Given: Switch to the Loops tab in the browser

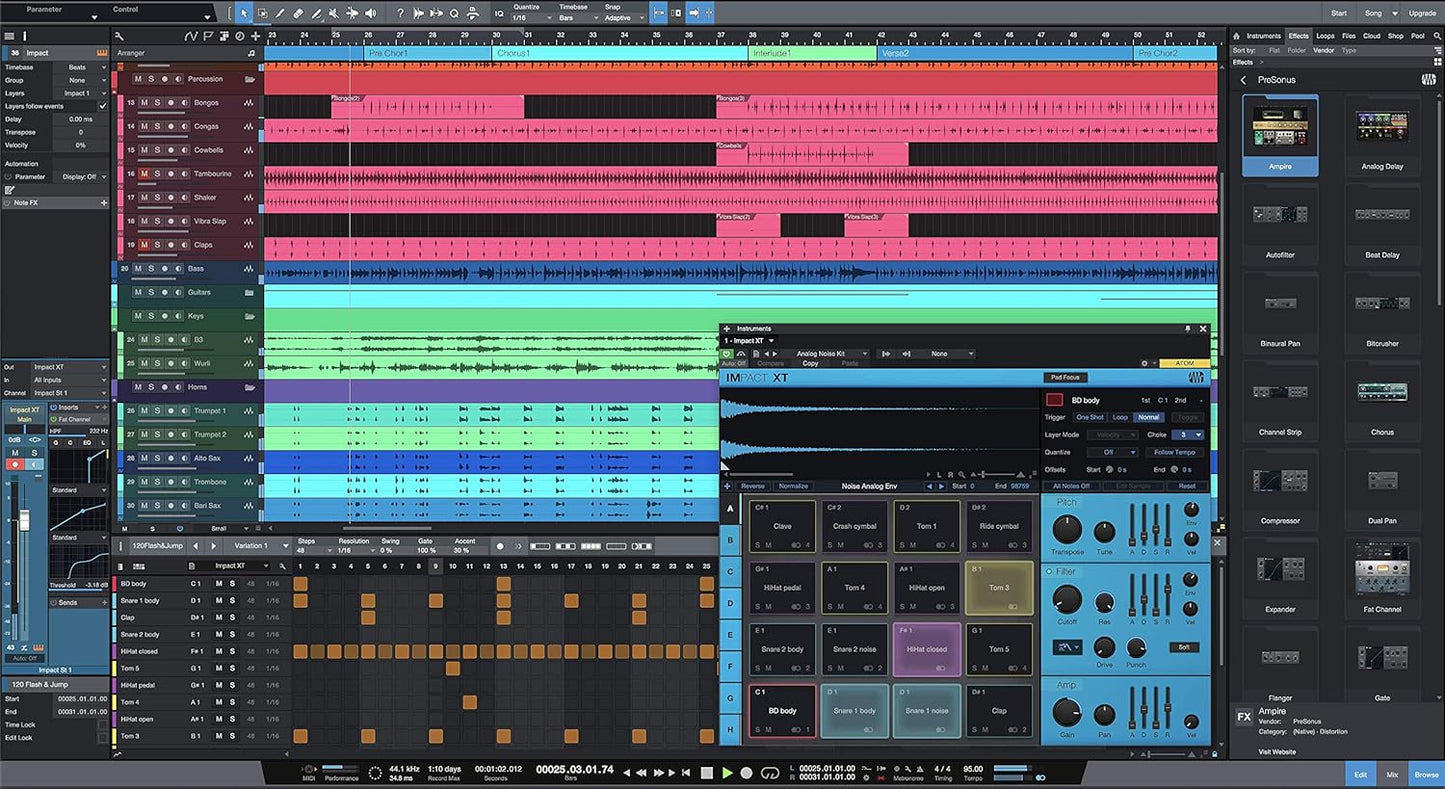Looking at the screenshot, I should pos(1326,35).
